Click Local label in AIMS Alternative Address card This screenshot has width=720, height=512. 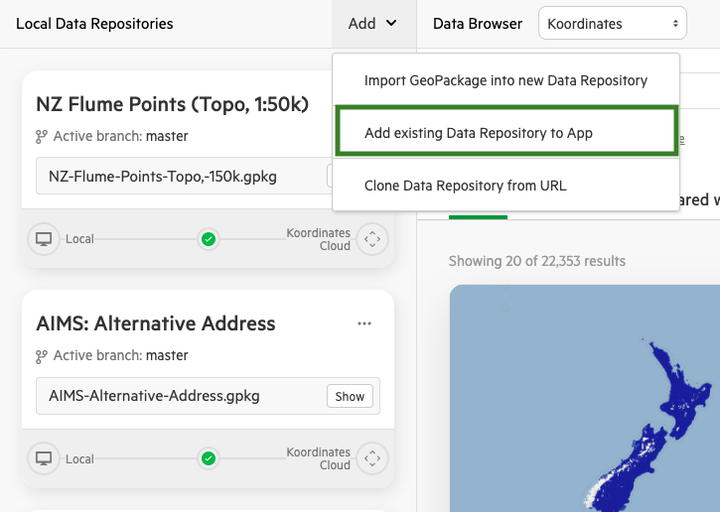pos(79,459)
